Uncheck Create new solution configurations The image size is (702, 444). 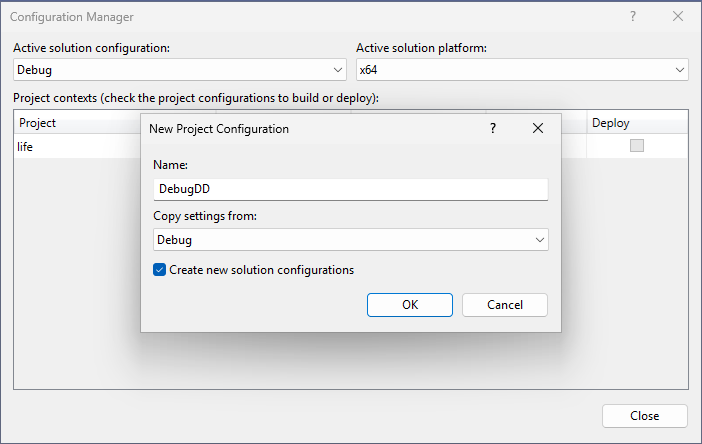click(160, 270)
